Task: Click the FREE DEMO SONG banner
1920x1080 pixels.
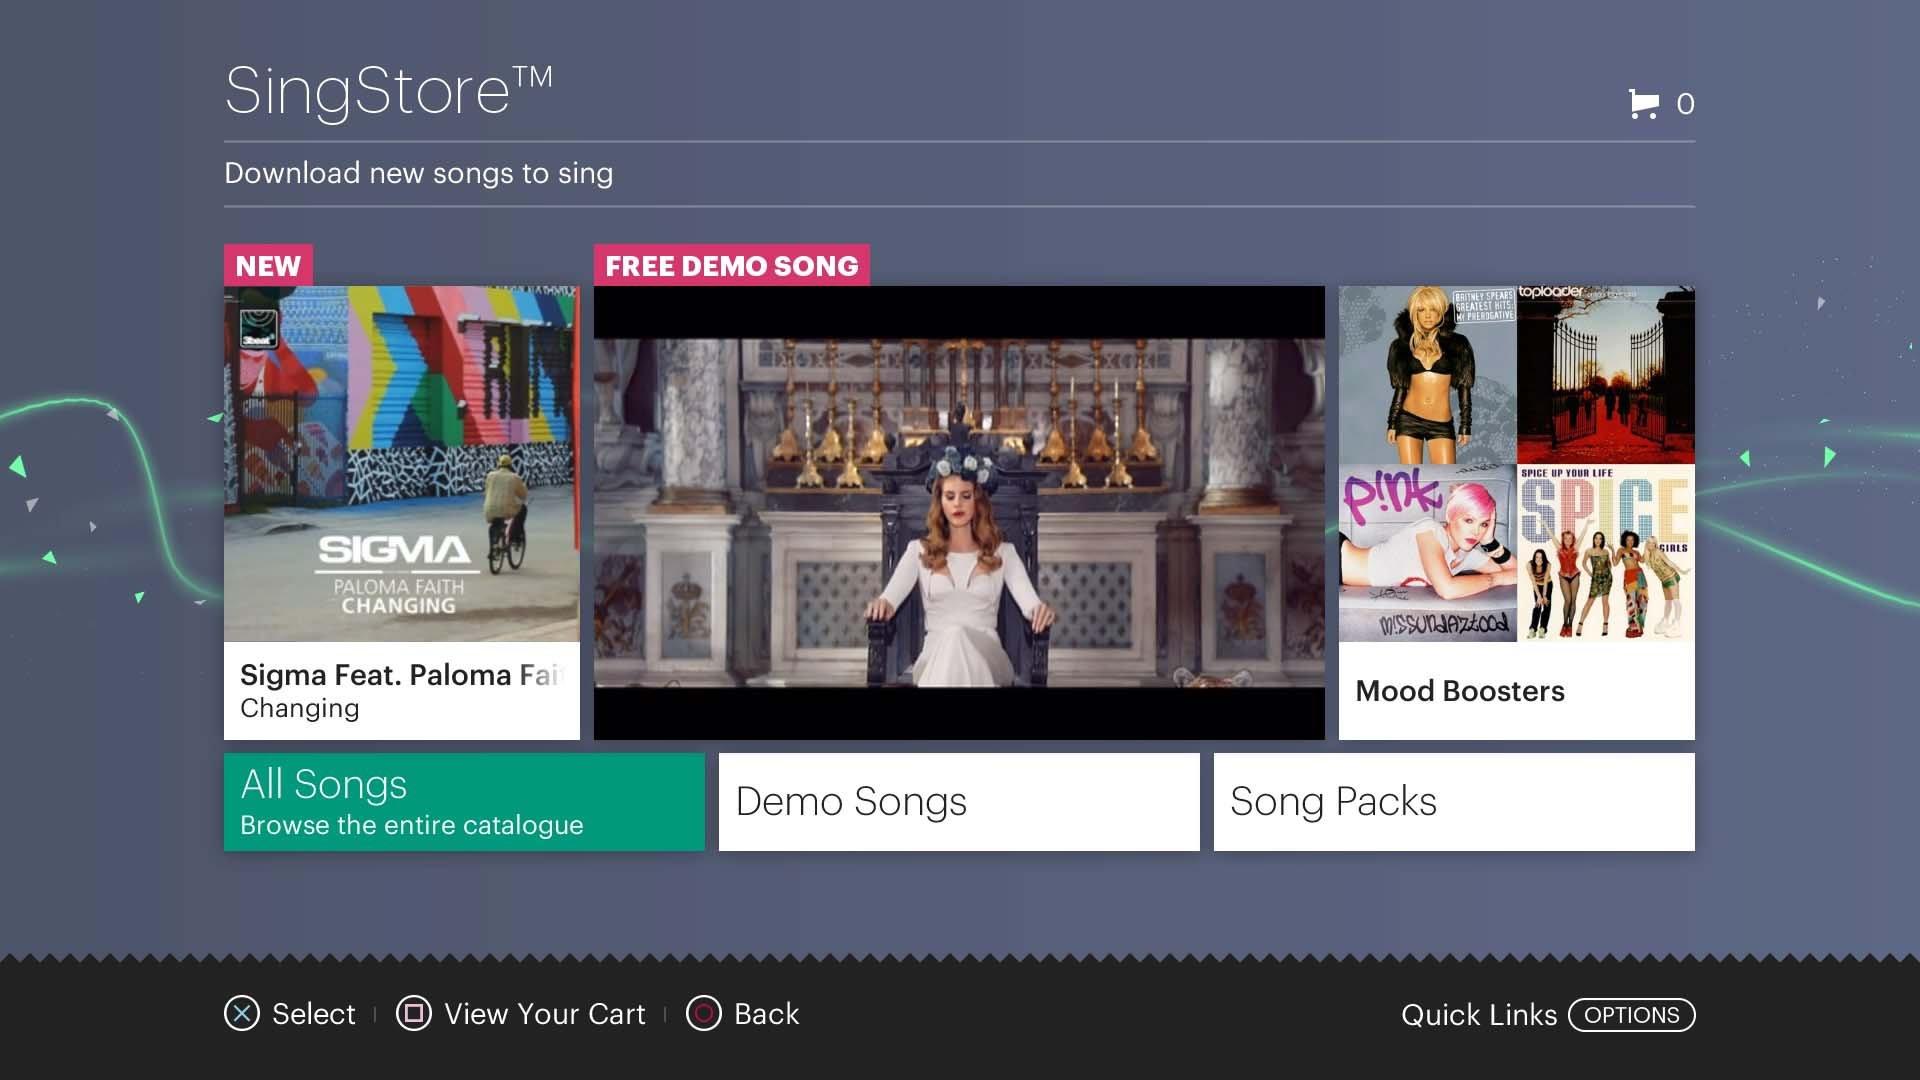Action: (731, 265)
